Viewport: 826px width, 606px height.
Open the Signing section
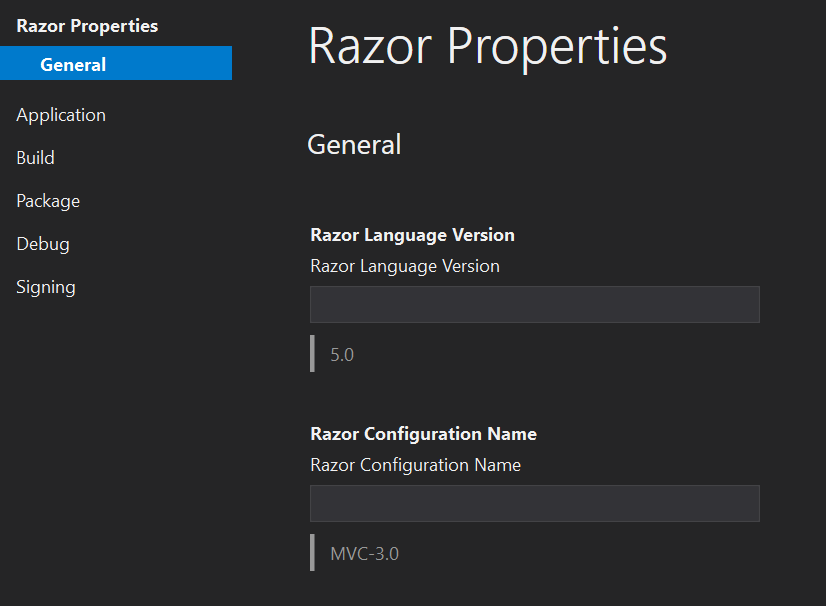pos(46,287)
